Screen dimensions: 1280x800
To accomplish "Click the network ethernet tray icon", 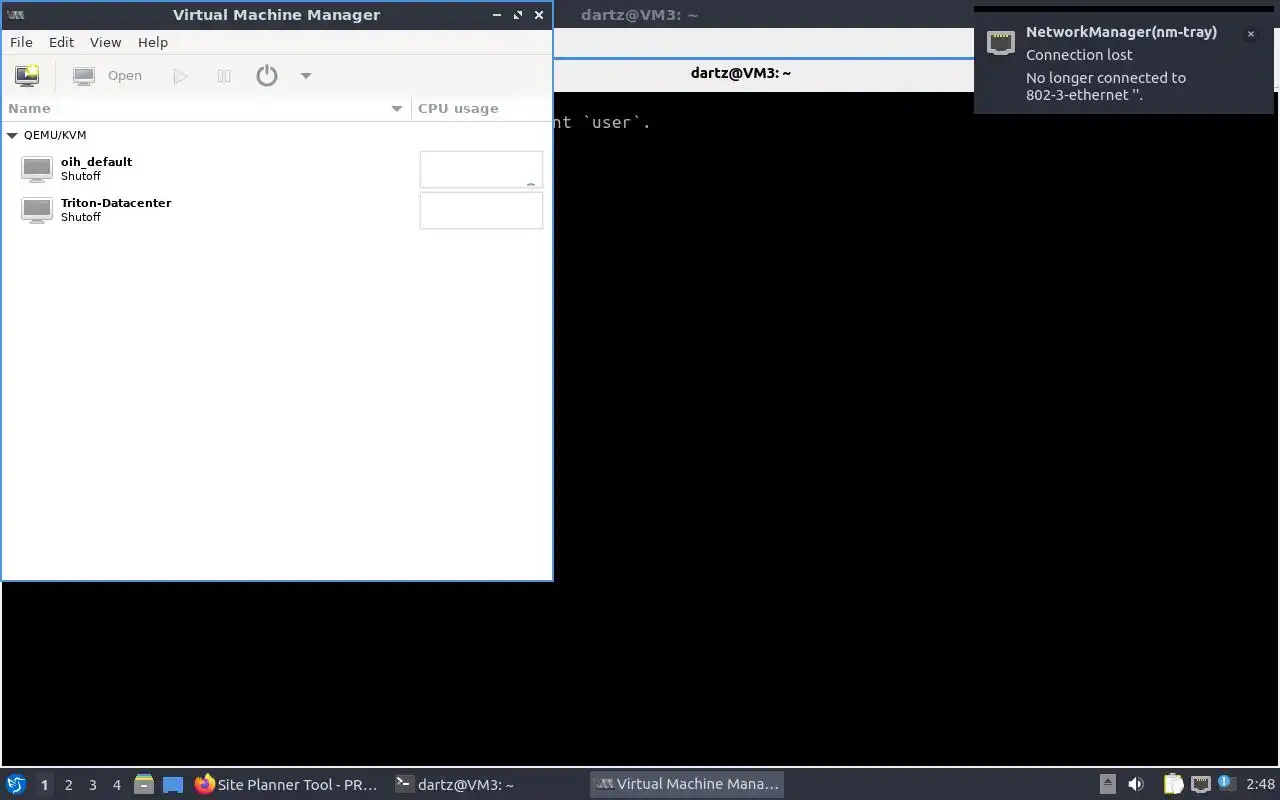I will [1201, 784].
